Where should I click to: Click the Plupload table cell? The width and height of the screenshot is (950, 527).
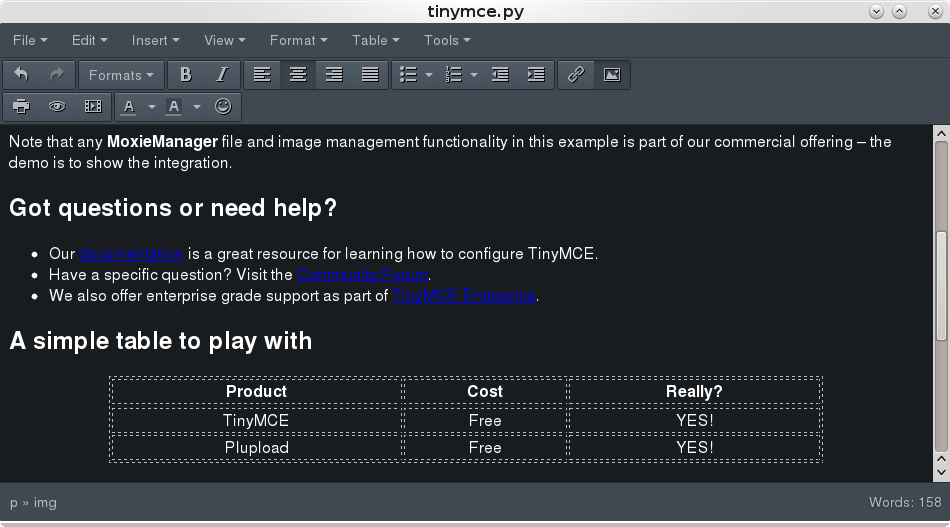pos(256,448)
